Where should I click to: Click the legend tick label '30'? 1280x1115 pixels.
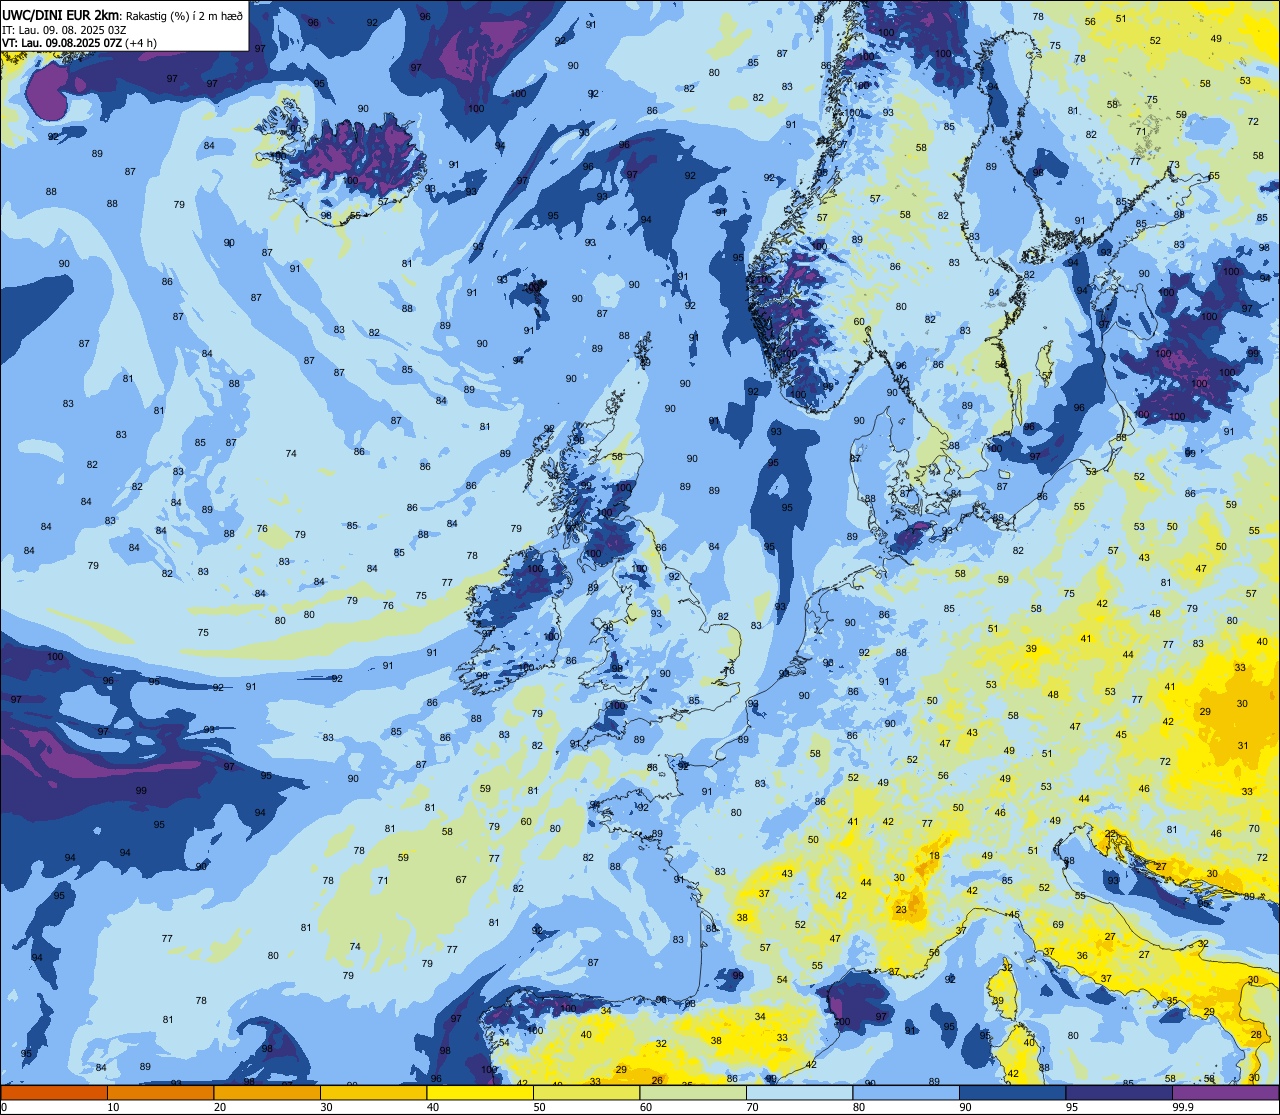pyautogui.click(x=326, y=1107)
